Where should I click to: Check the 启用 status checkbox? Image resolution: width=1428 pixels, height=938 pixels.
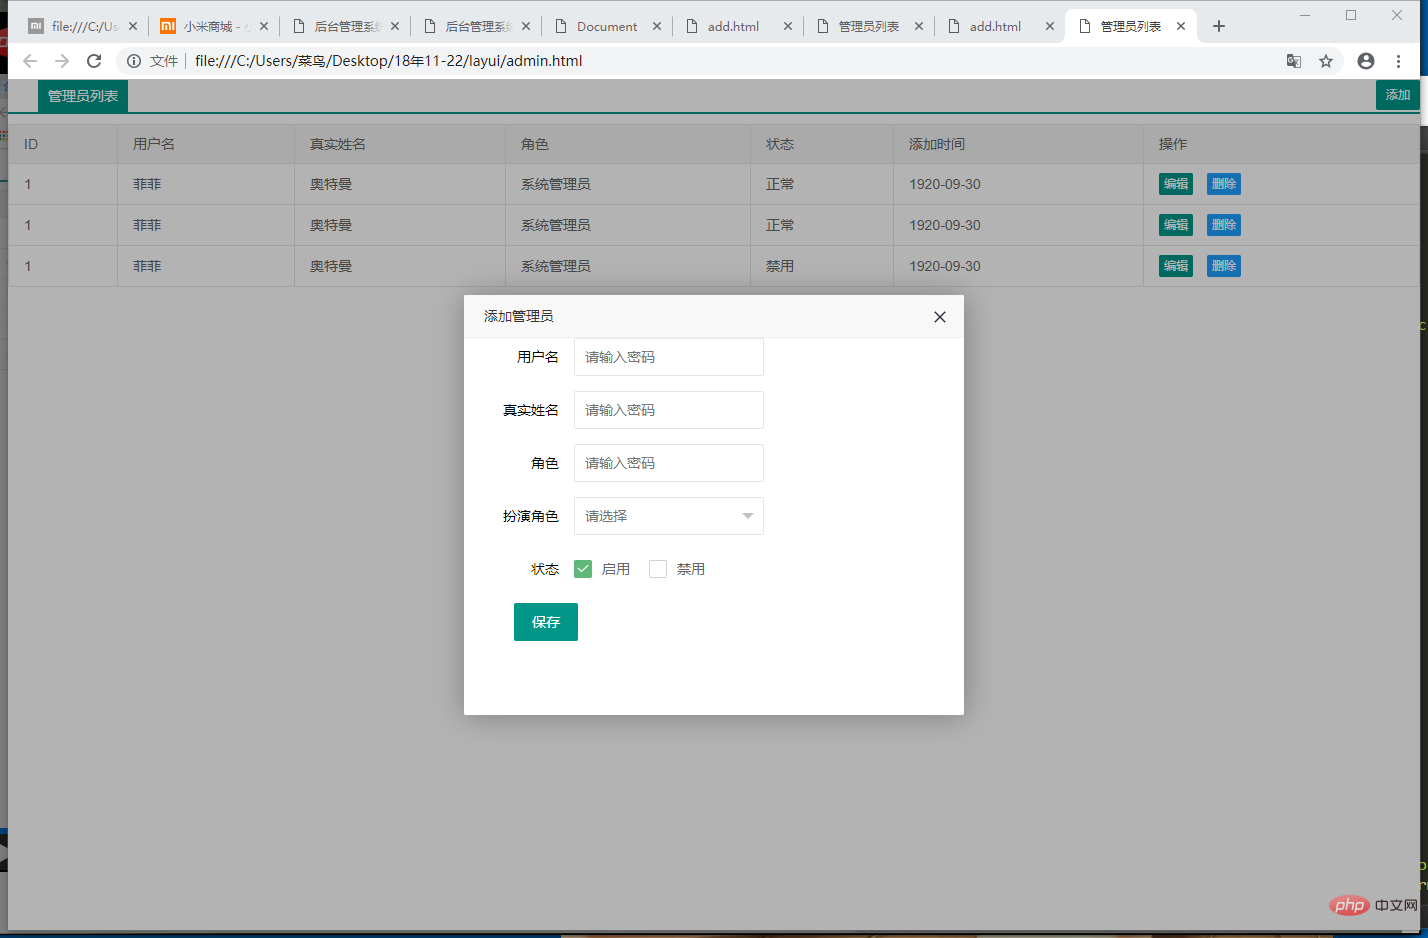point(583,569)
